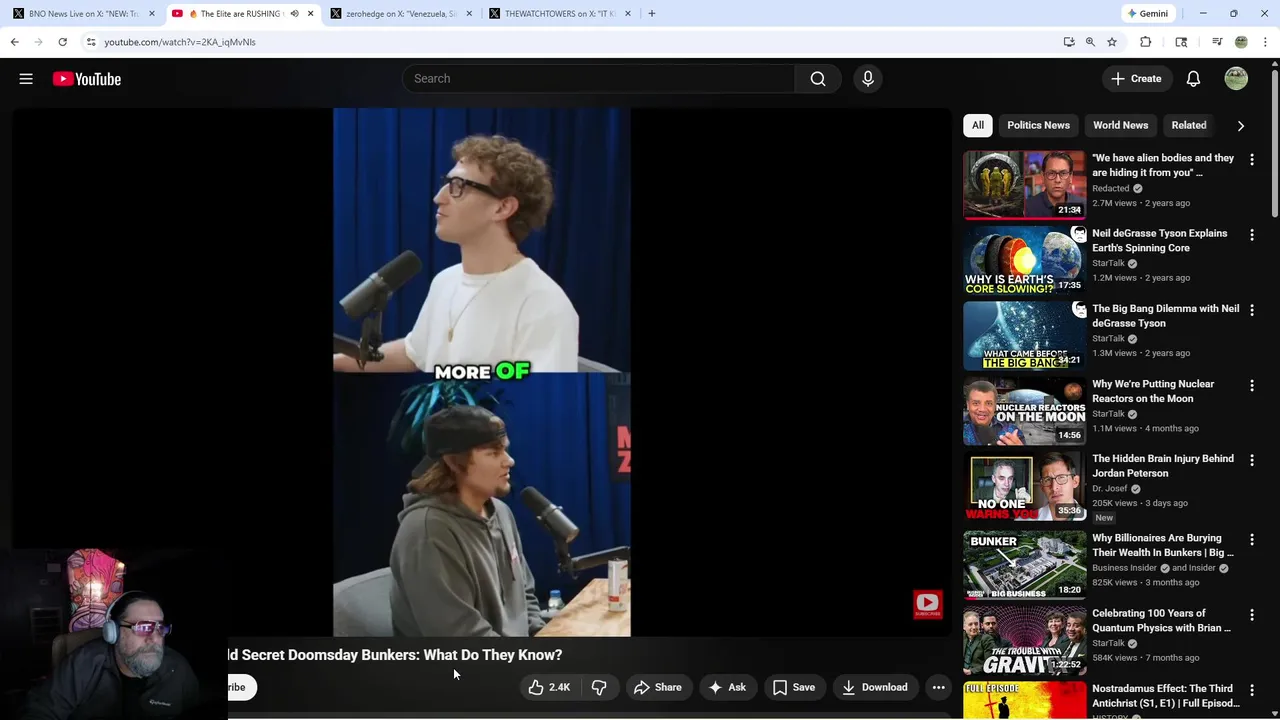This screenshot has height=720, width=1280.
Task: Bookmark this page with the star icon
Action: [x=1111, y=42]
